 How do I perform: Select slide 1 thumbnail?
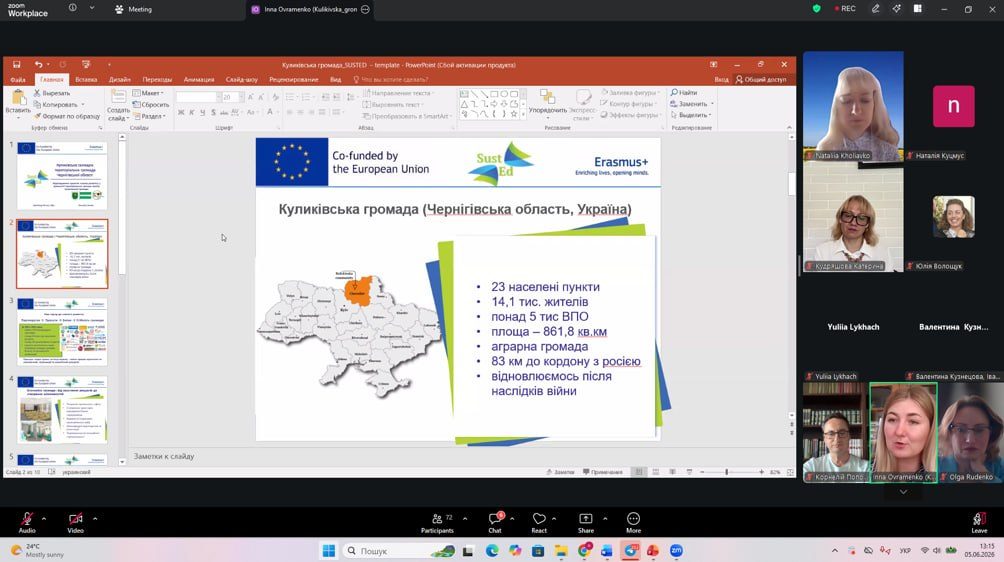pyautogui.click(x=62, y=175)
